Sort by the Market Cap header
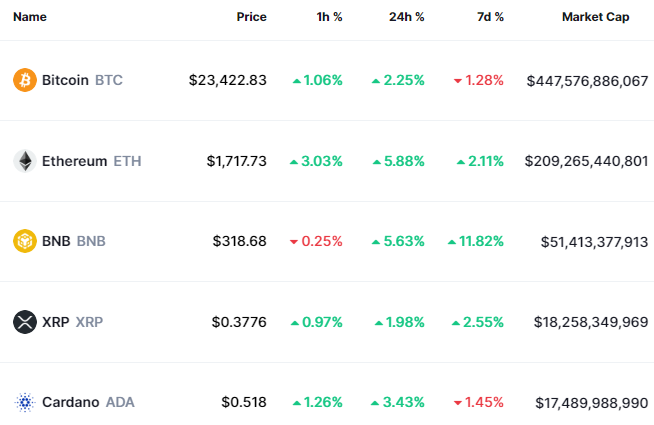654x425 pixels. (x=595, y=17)
